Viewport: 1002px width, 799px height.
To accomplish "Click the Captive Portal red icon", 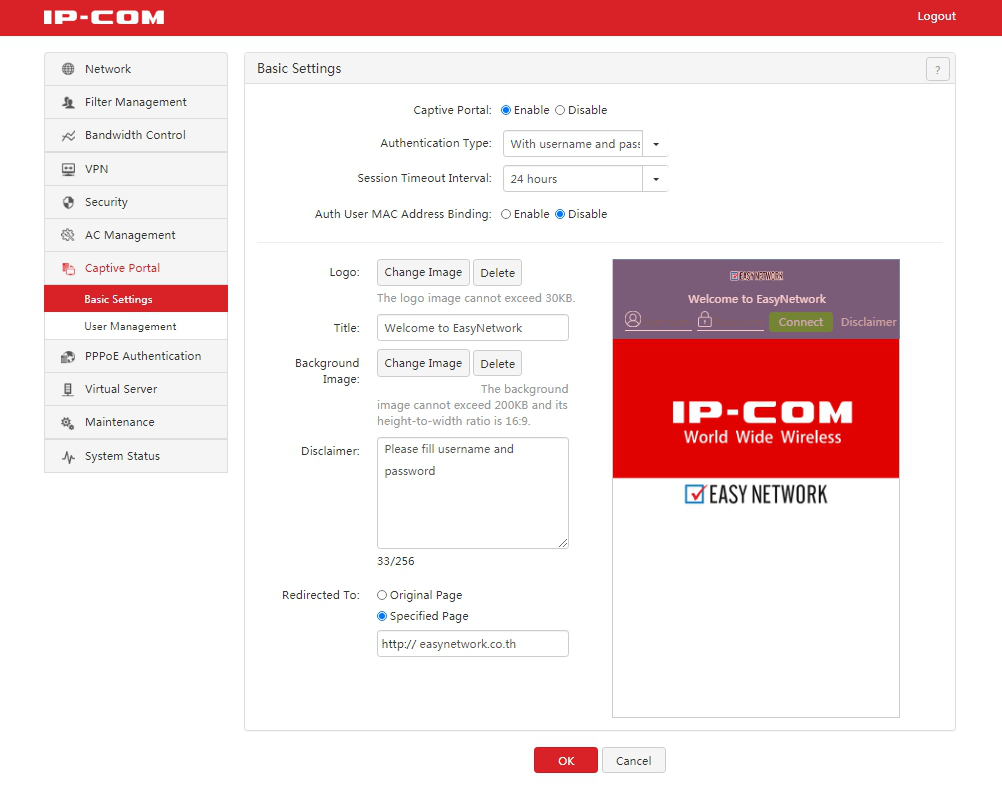I will click(x=68, y=268).
